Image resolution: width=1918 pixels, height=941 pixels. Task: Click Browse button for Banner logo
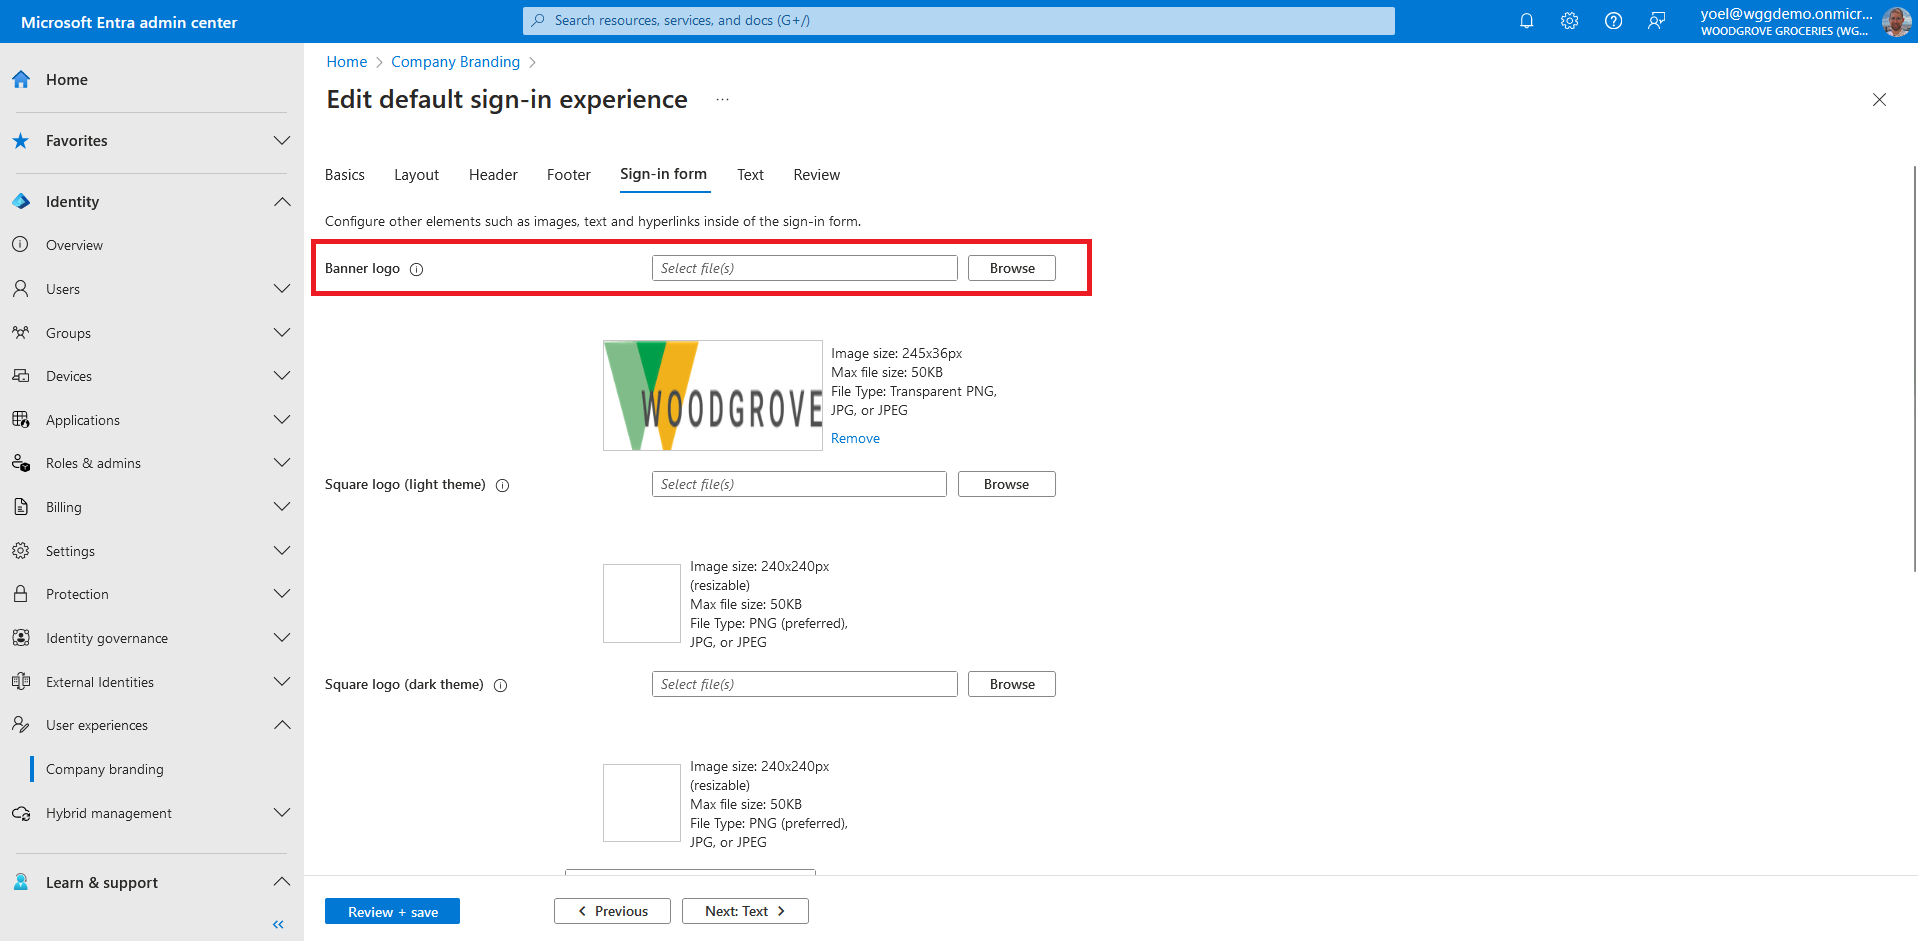click(x=1011, y=268)
